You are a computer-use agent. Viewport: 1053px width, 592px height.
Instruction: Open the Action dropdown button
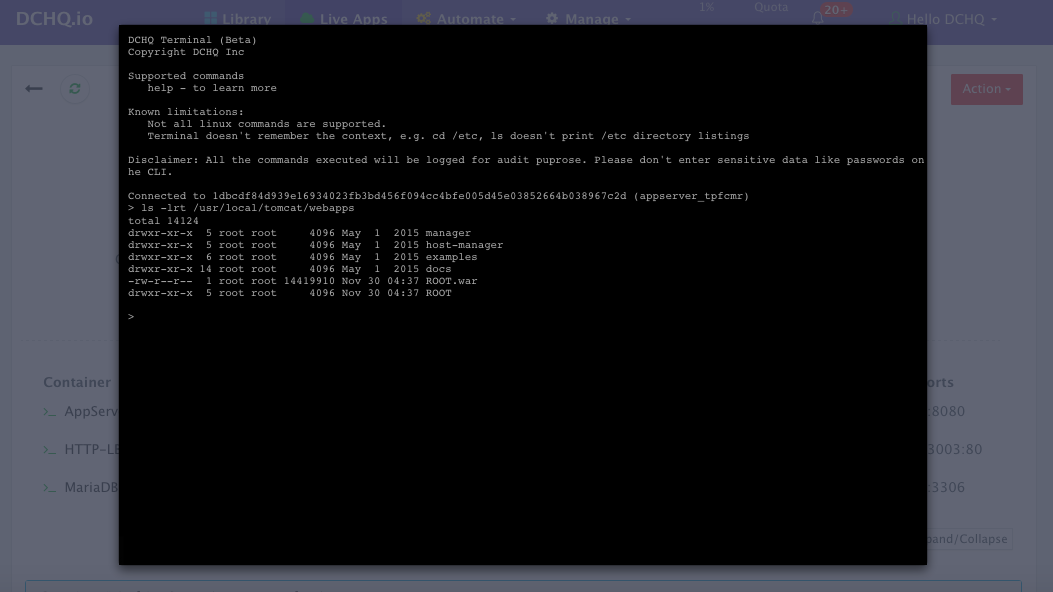[x=987, y=89]
